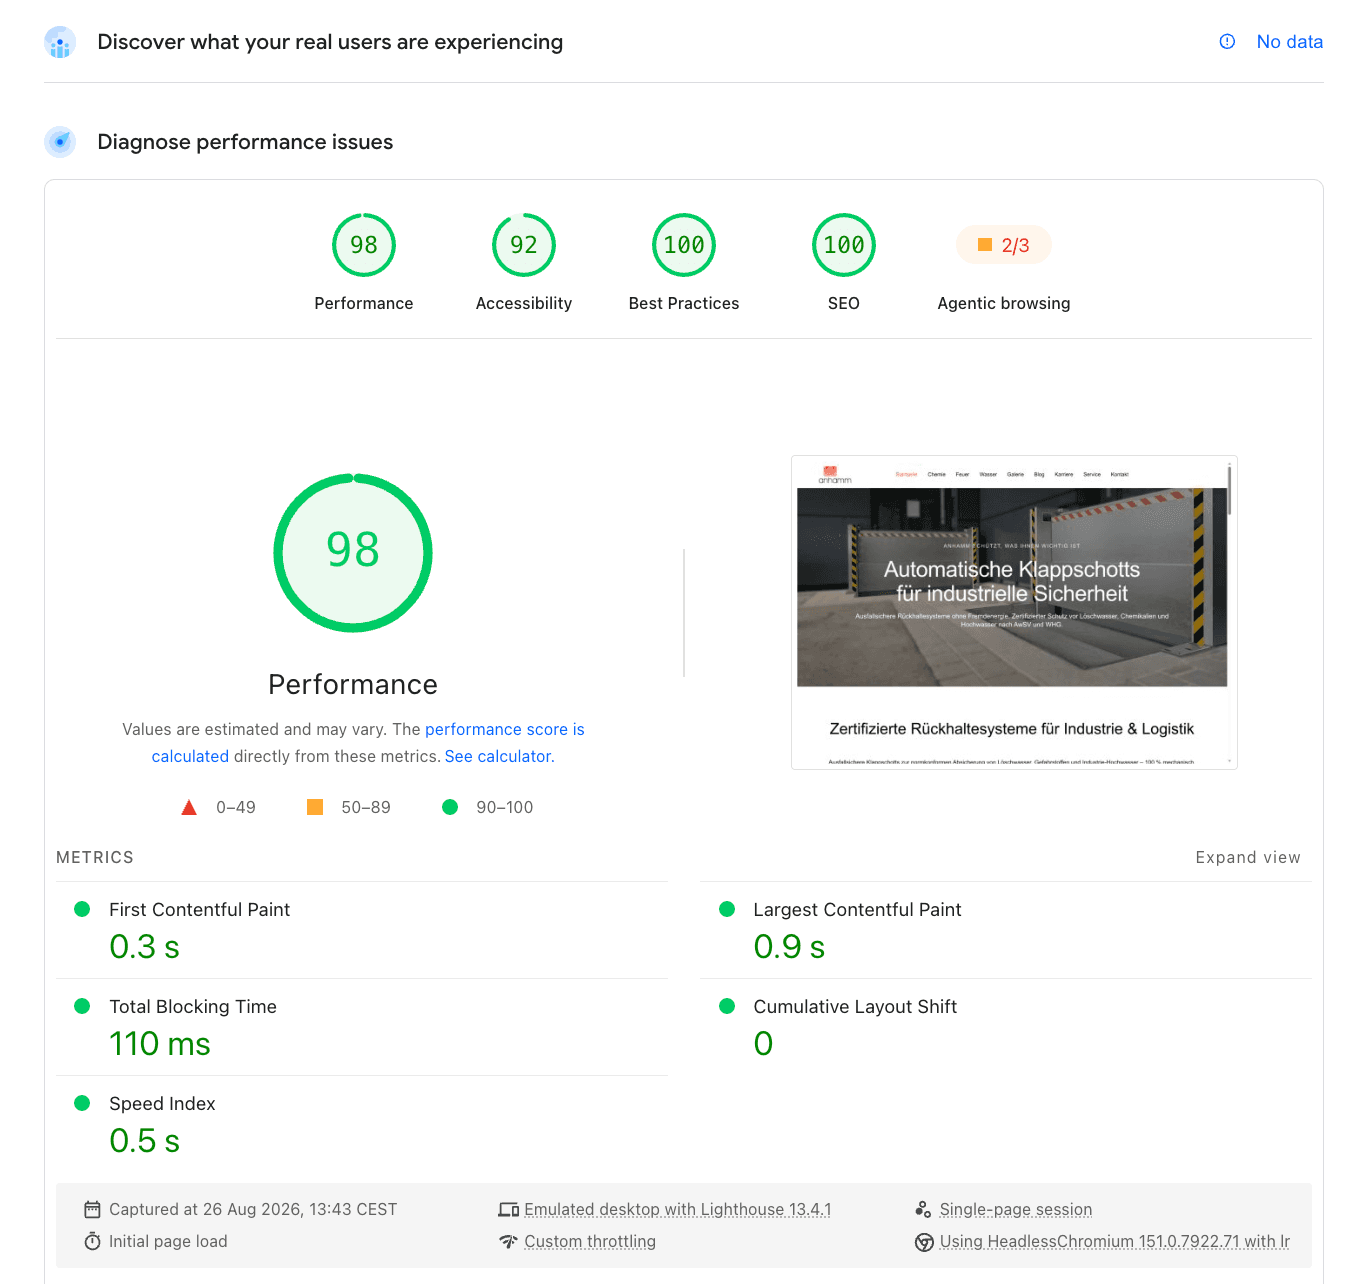Click the Chromium browser icon
1362x1284 pixels.
tap(924, 1242)
